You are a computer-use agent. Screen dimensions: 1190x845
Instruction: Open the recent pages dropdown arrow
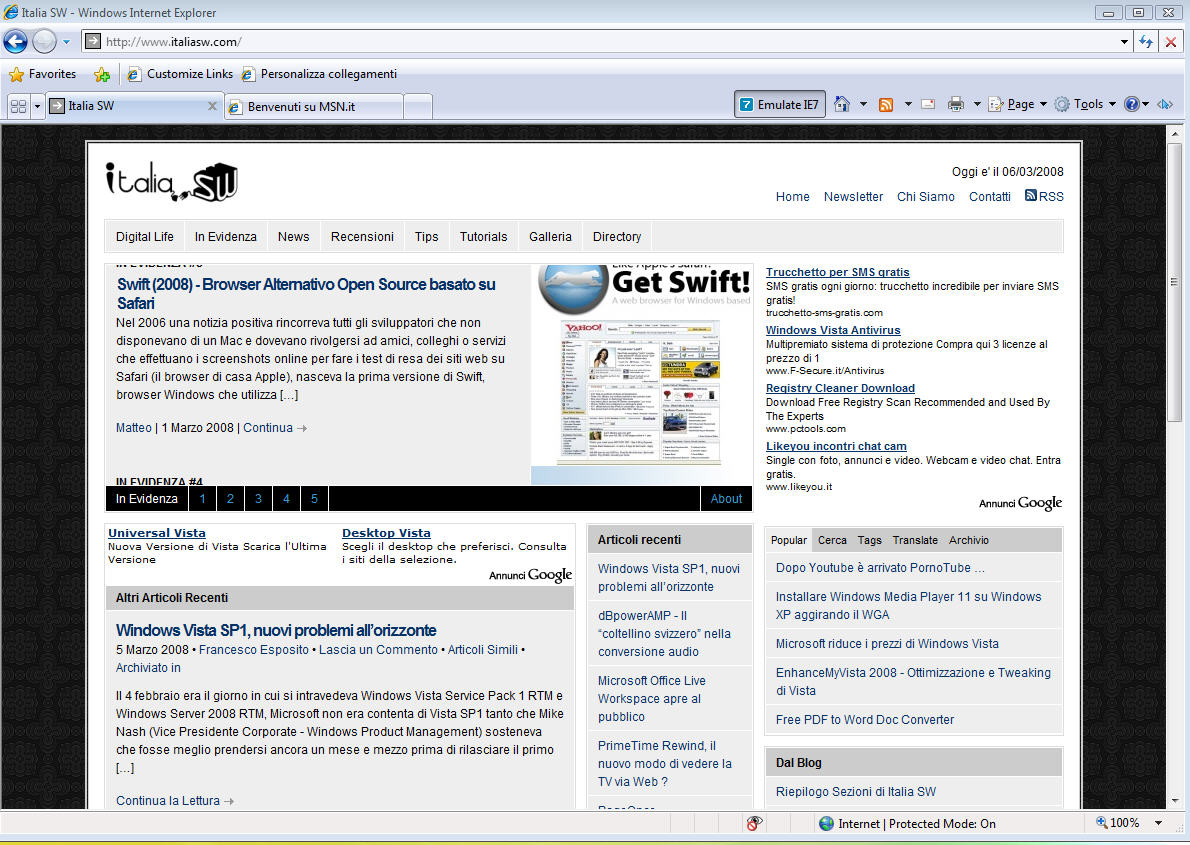click(x=66, y=42)
